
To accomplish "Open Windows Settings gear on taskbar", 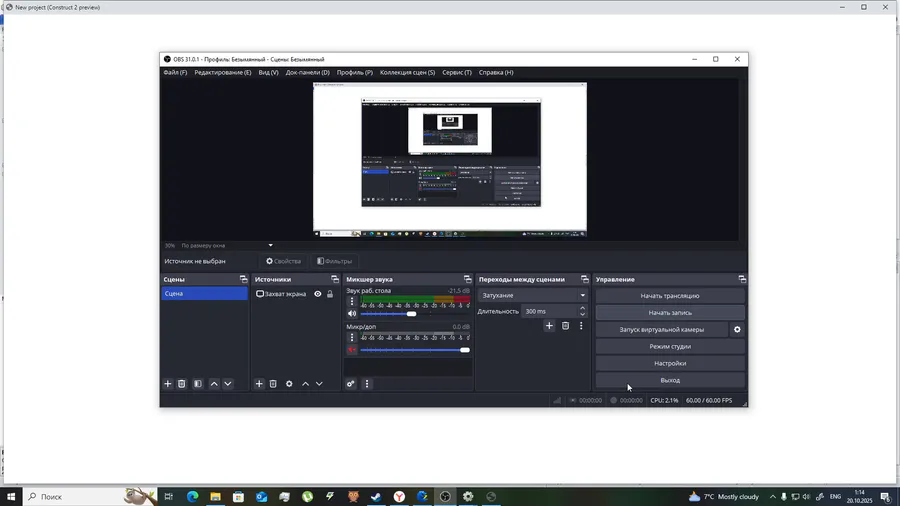I will pyautogui.click(x=468, y=496).
